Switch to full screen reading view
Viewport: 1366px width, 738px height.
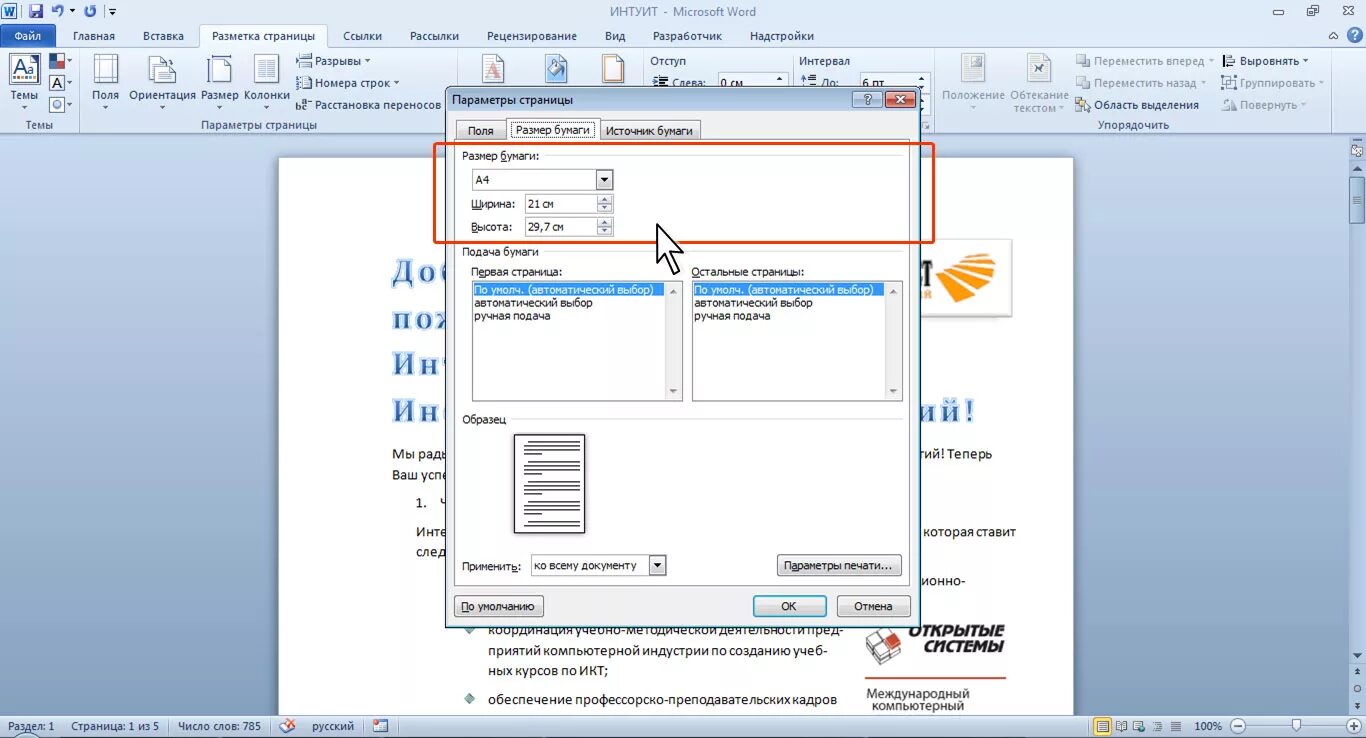(x=1120, y=726)
